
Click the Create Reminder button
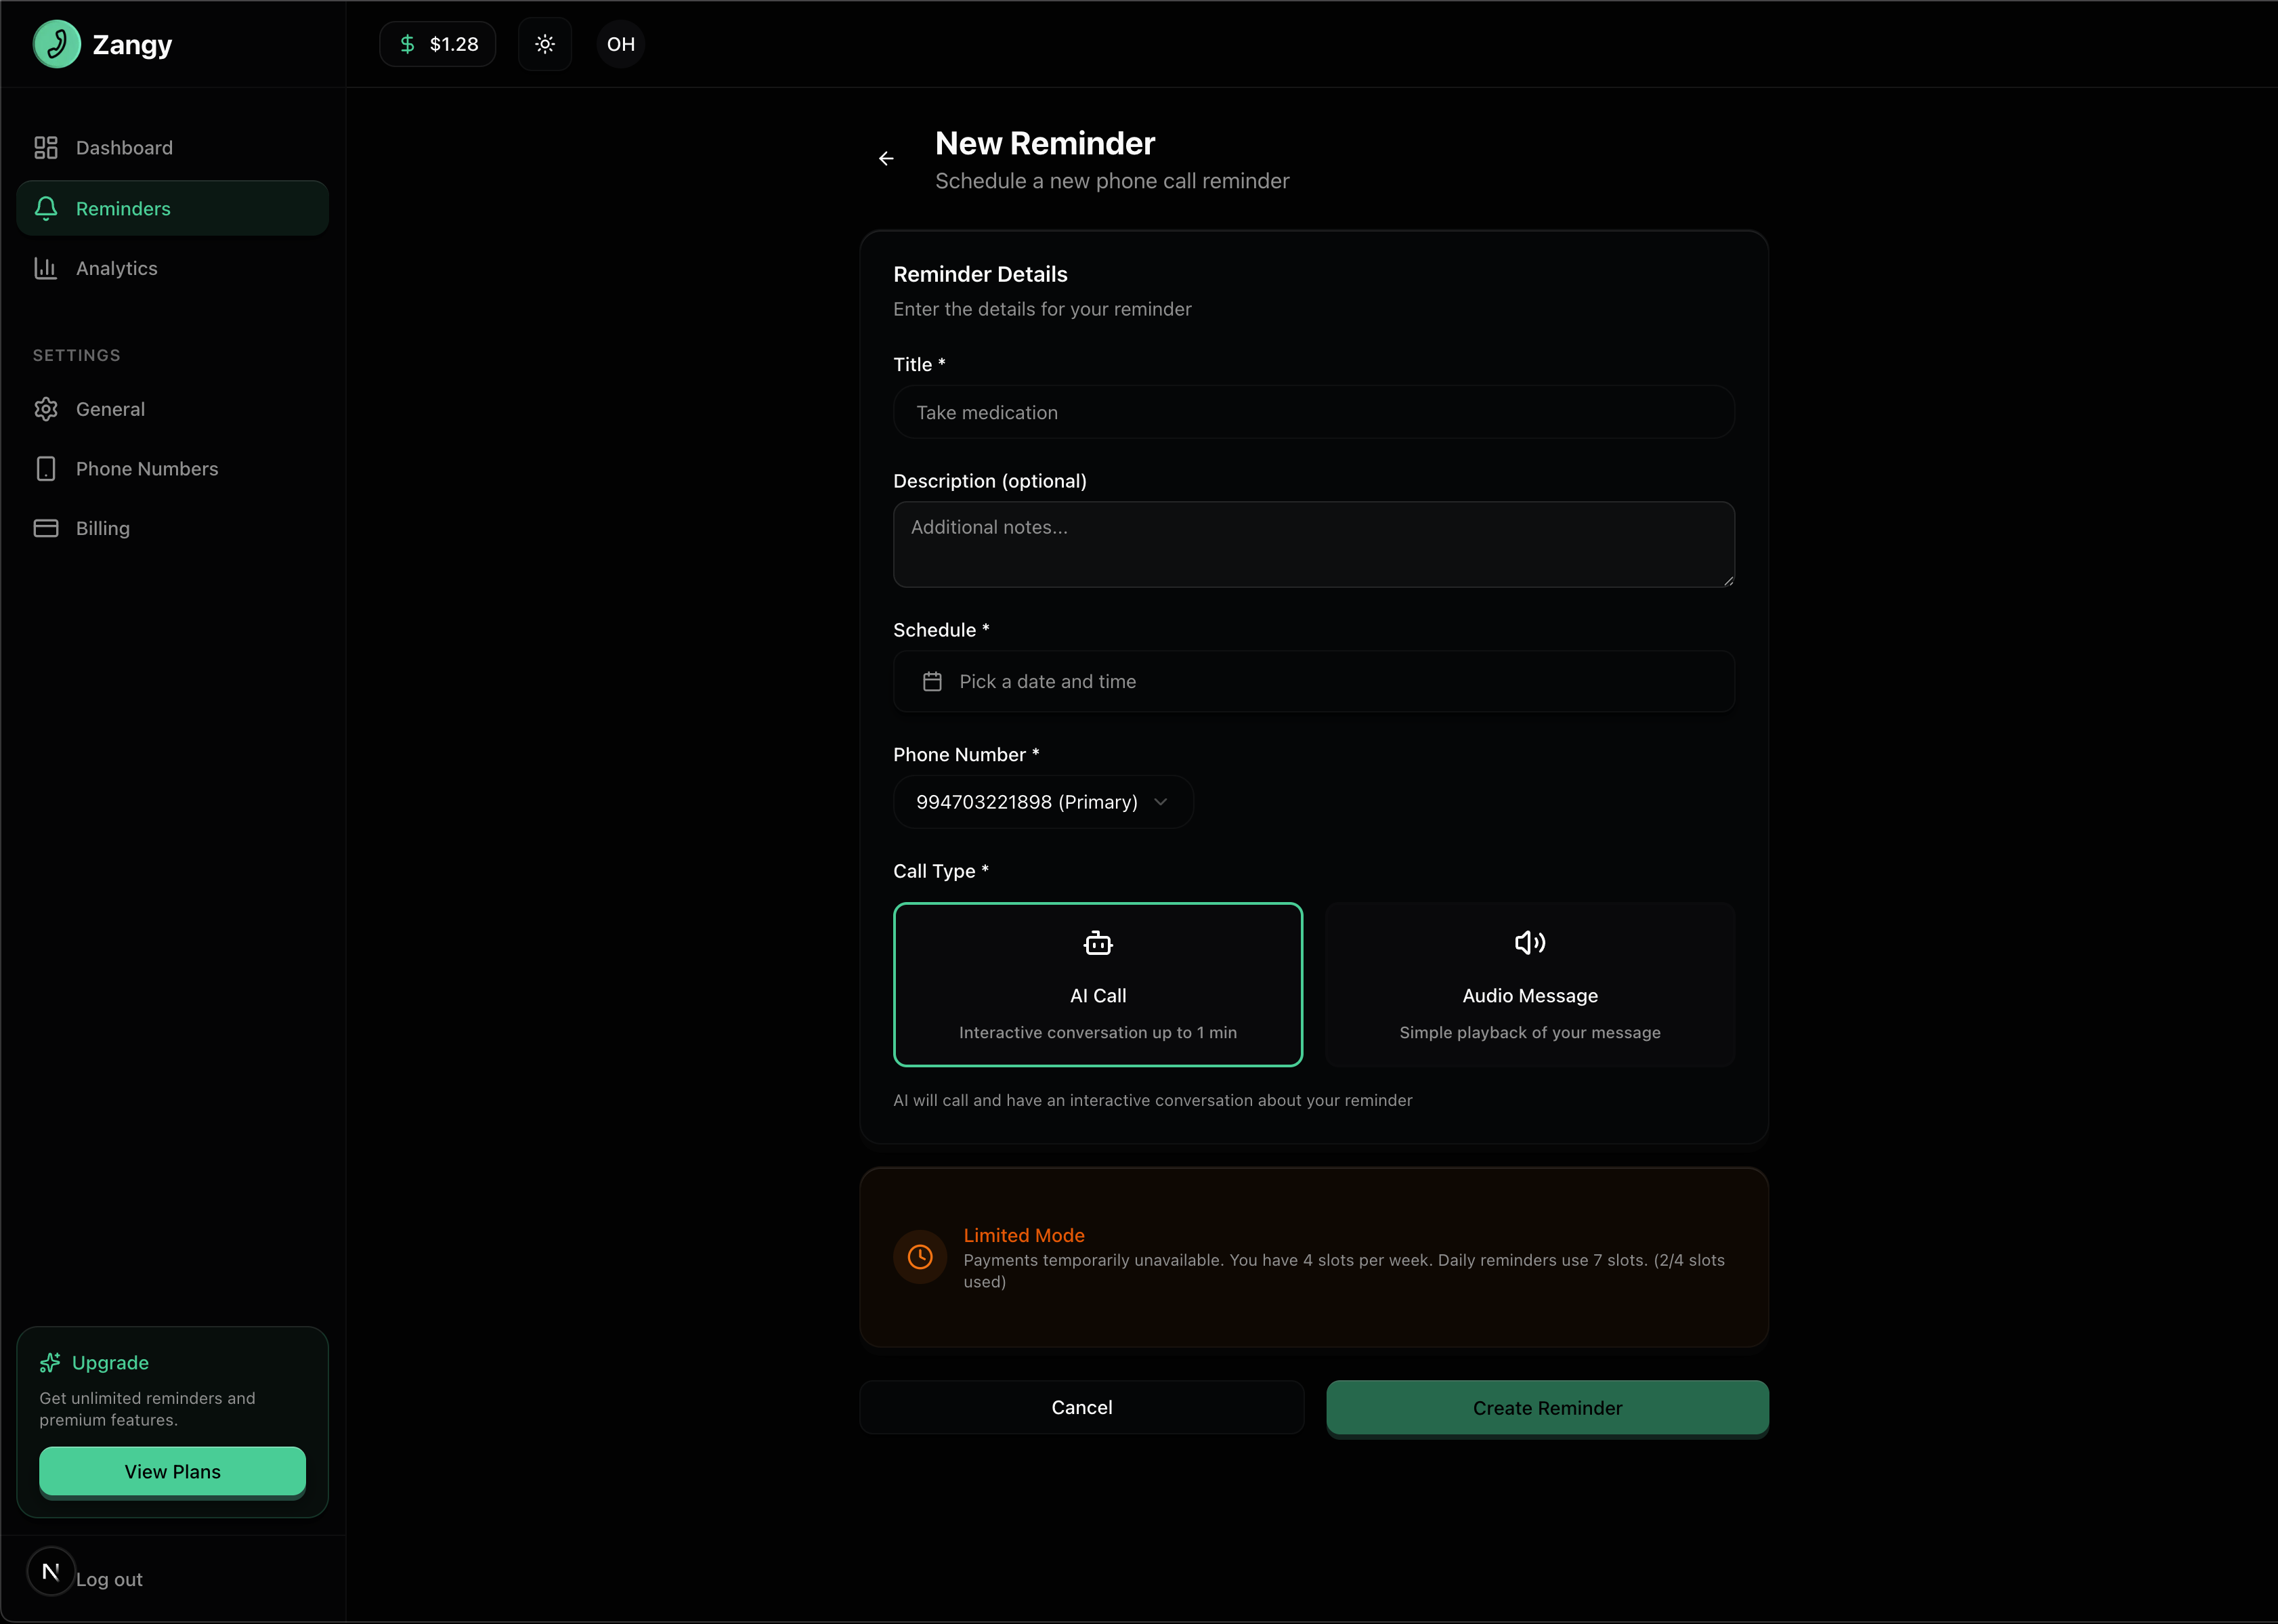(1546, 1407)
